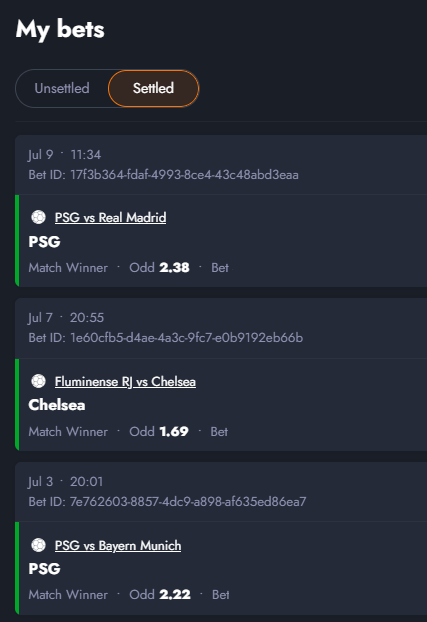The image size is (427, 622).
Task: Click the odd value 1.69
Action: (x=174, y=432)
